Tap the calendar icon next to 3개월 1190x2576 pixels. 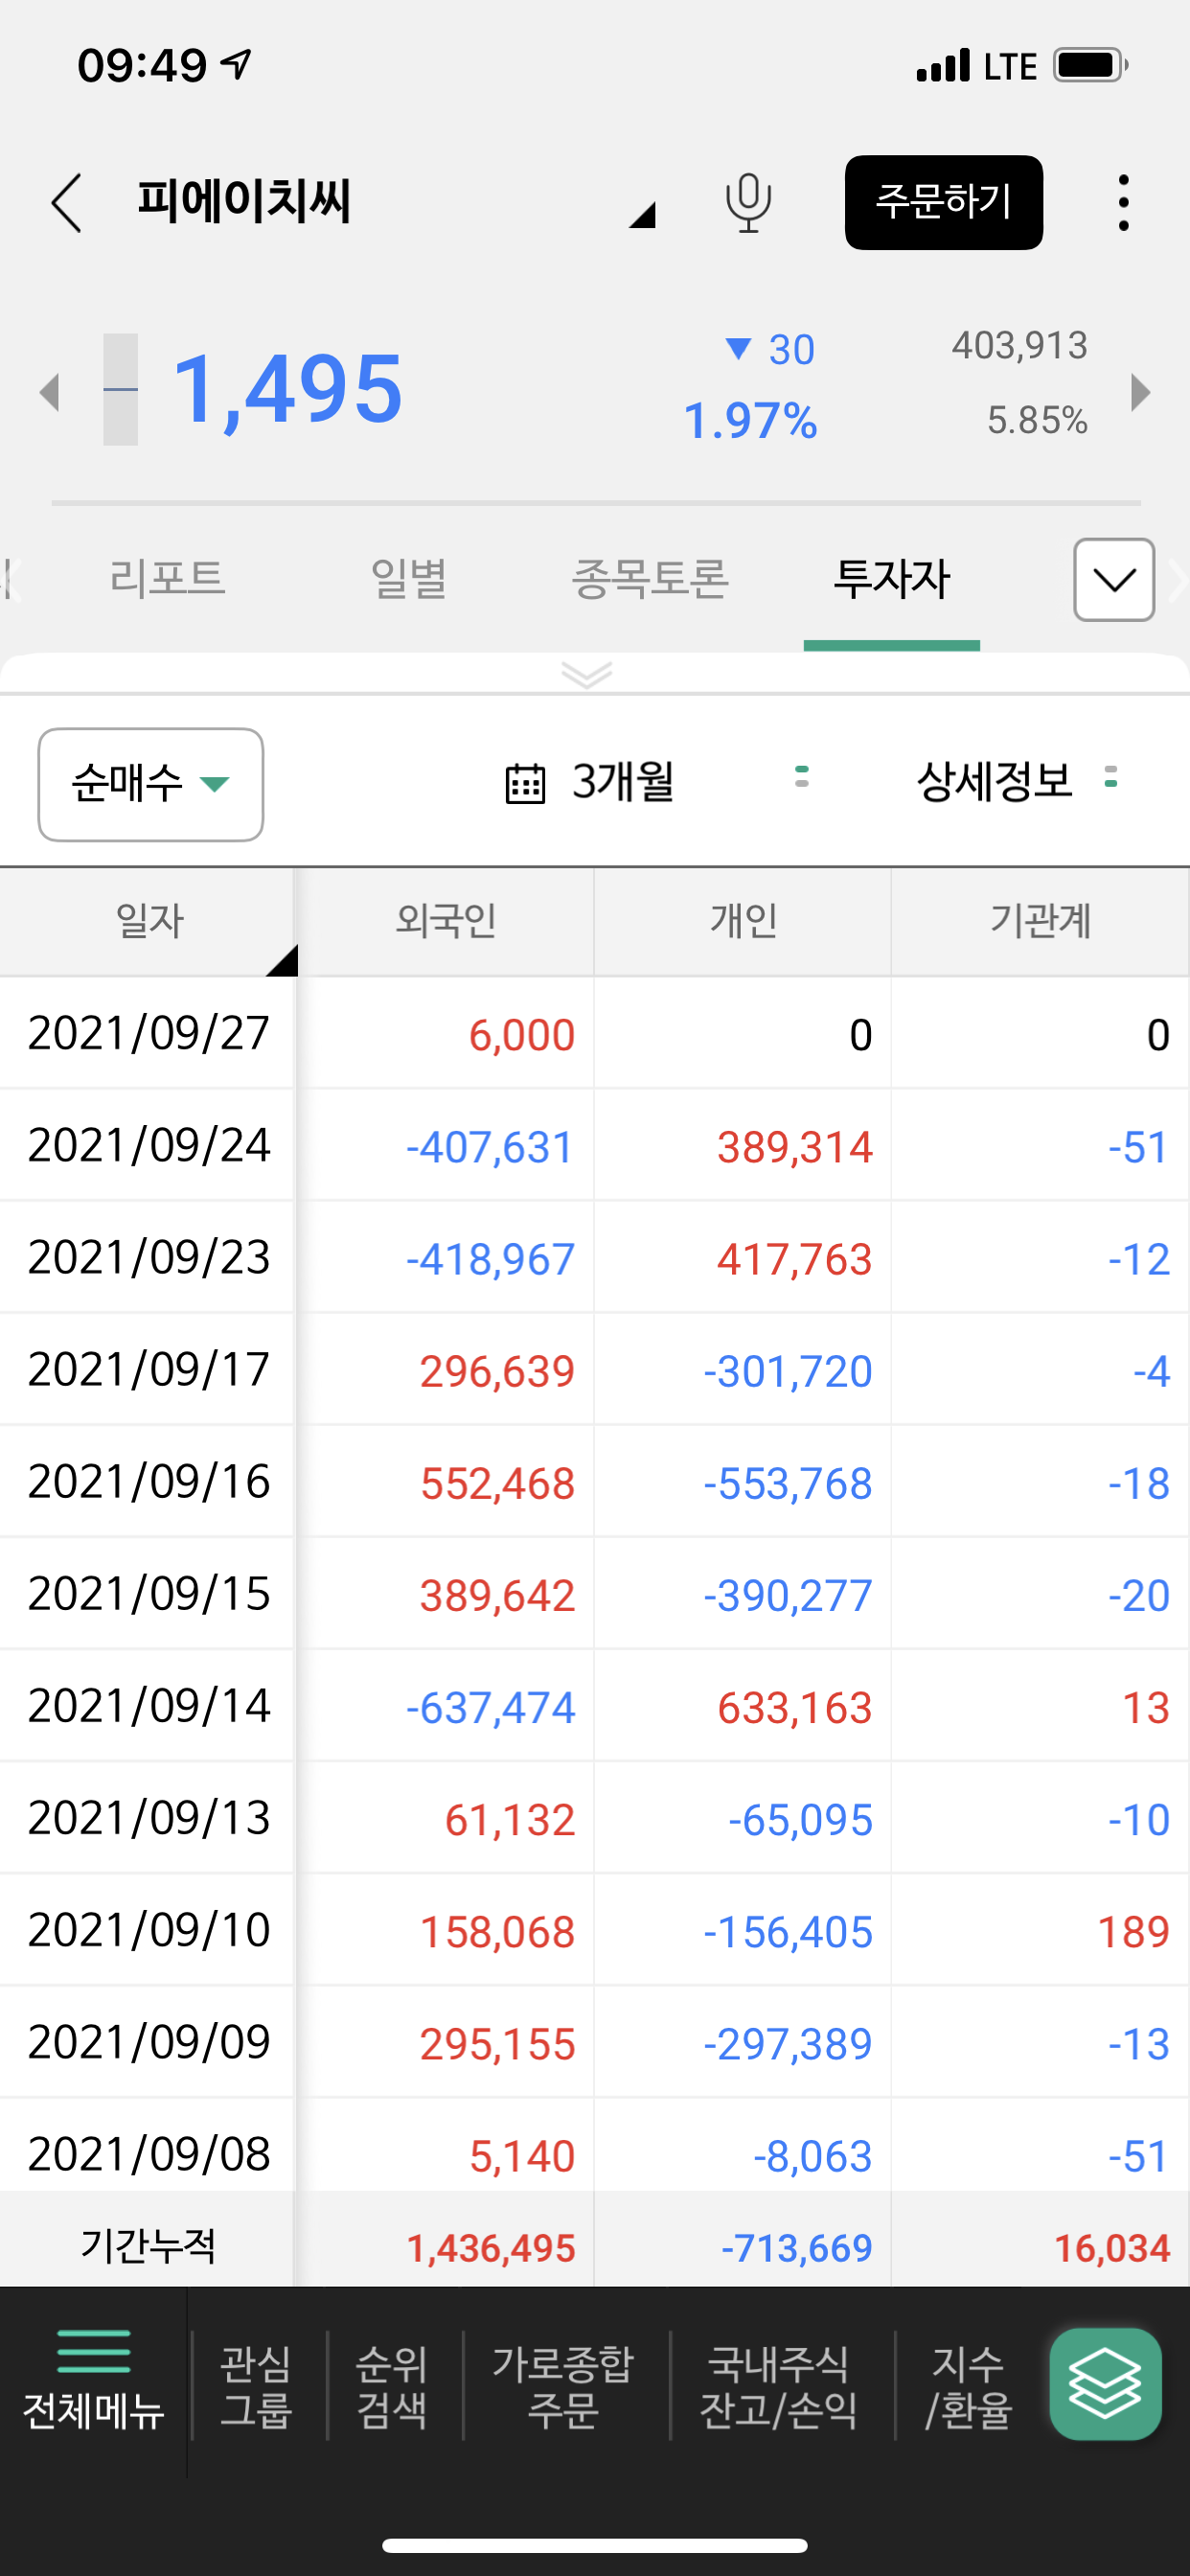click(x=525, y=783)
